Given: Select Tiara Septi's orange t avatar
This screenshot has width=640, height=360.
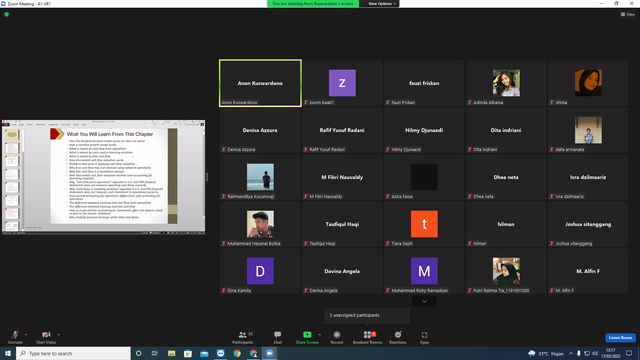Looking at the screenshot, I should 424,224.
